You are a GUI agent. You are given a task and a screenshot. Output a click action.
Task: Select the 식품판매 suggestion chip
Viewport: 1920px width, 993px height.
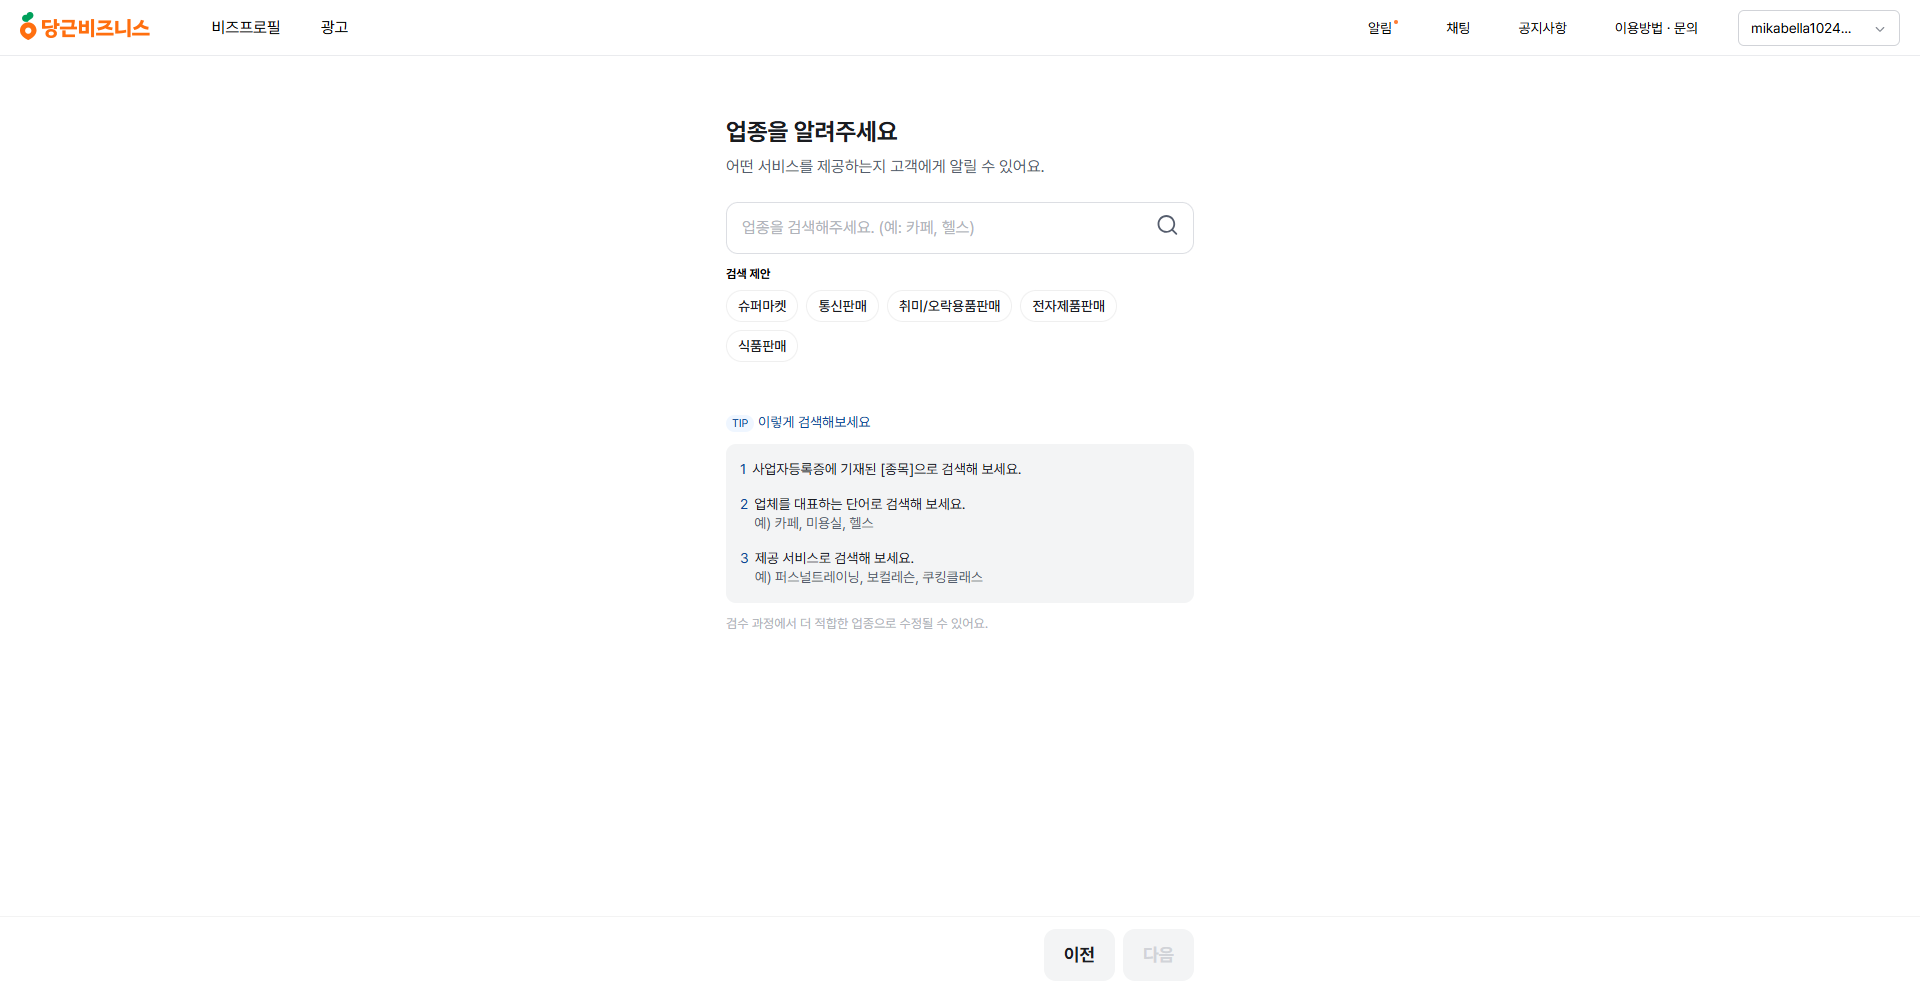762,346
